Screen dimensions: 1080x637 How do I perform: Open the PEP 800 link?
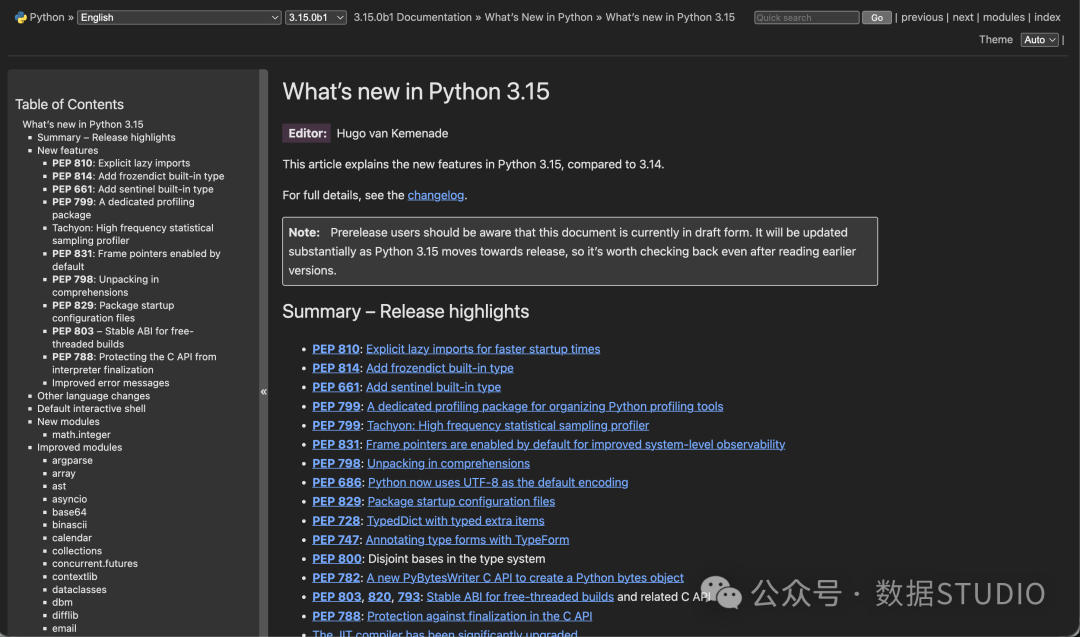pyautogui.click(x=337, y=559)
